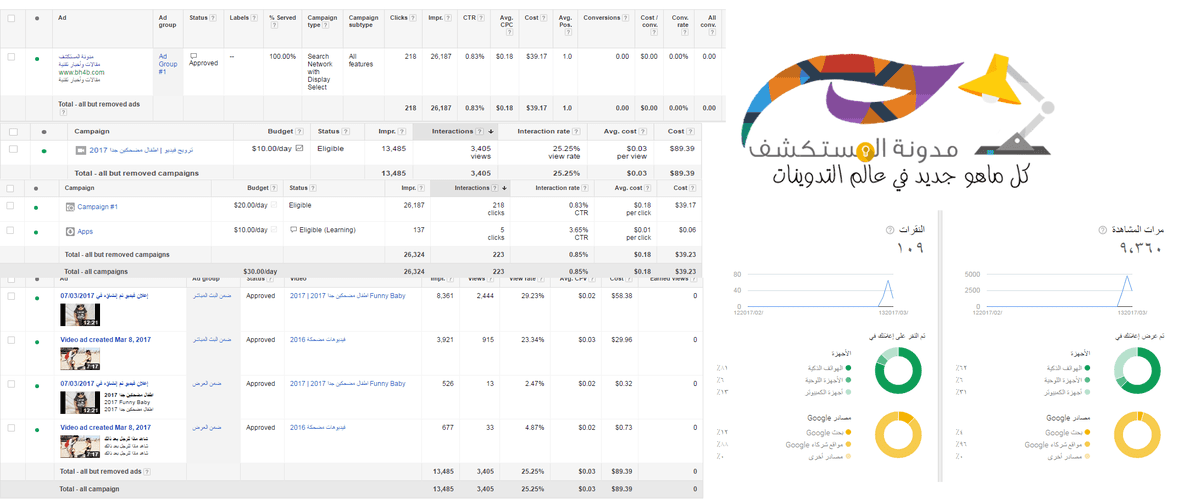The image size is (1200, 499).
Task: Select the checkbox for the Apps campaign row
Action: 12,231
